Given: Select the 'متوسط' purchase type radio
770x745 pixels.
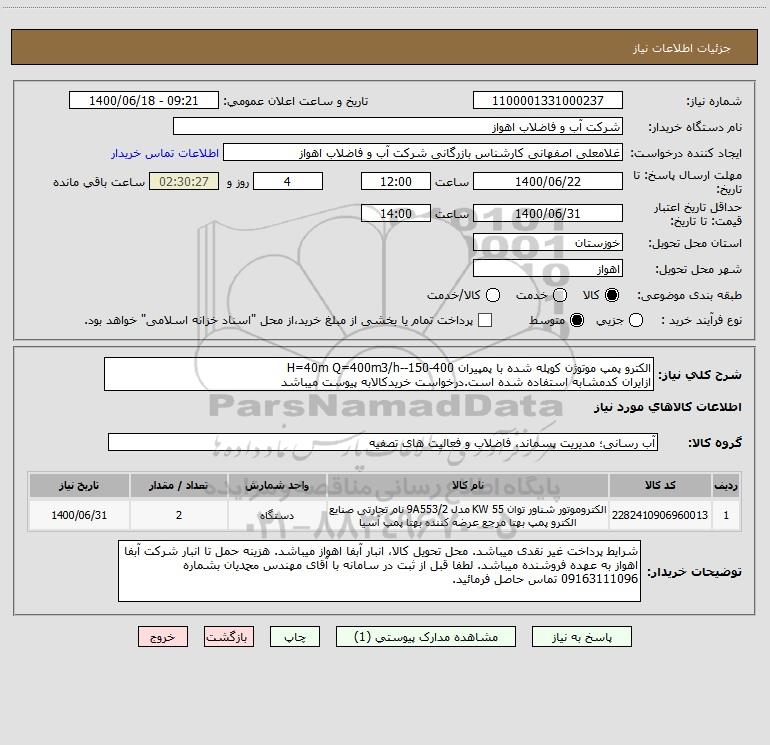Looking at the screenshot, I should (577, 320).
